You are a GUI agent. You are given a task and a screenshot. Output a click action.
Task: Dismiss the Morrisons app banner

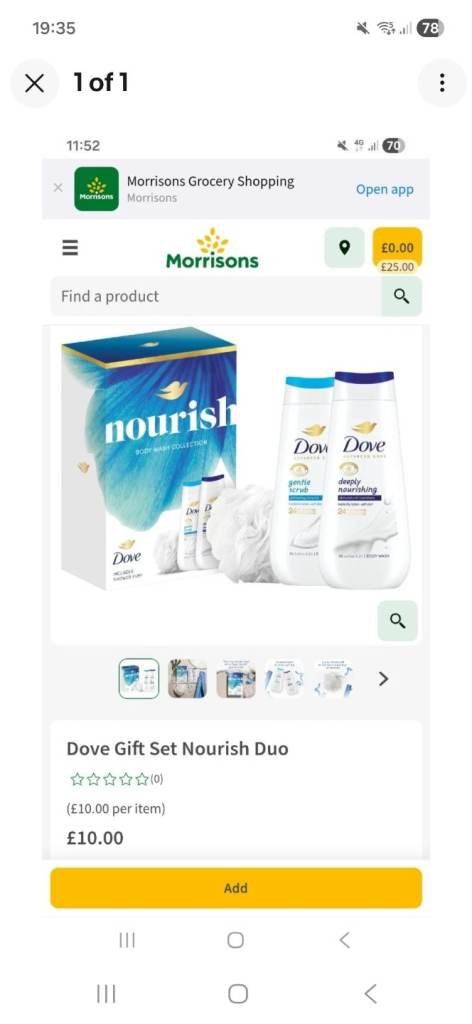tap(57, 188)
